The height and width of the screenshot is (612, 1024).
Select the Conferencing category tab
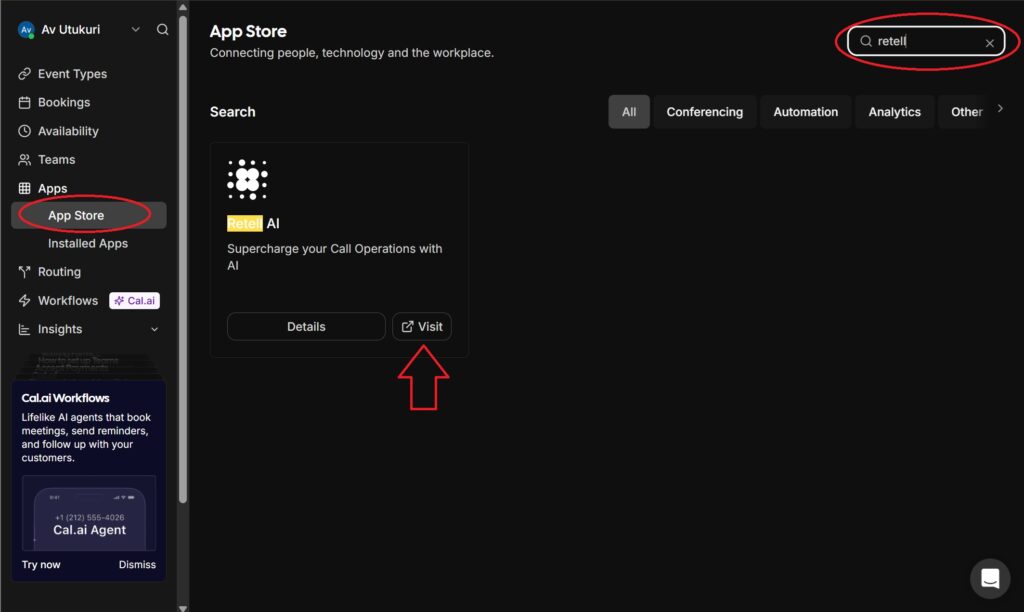click(x=704, y=112)
